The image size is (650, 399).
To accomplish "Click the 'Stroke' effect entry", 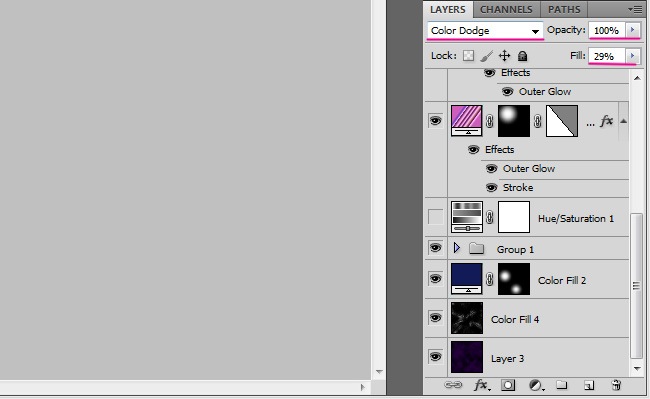I will [x=518, y=188].
